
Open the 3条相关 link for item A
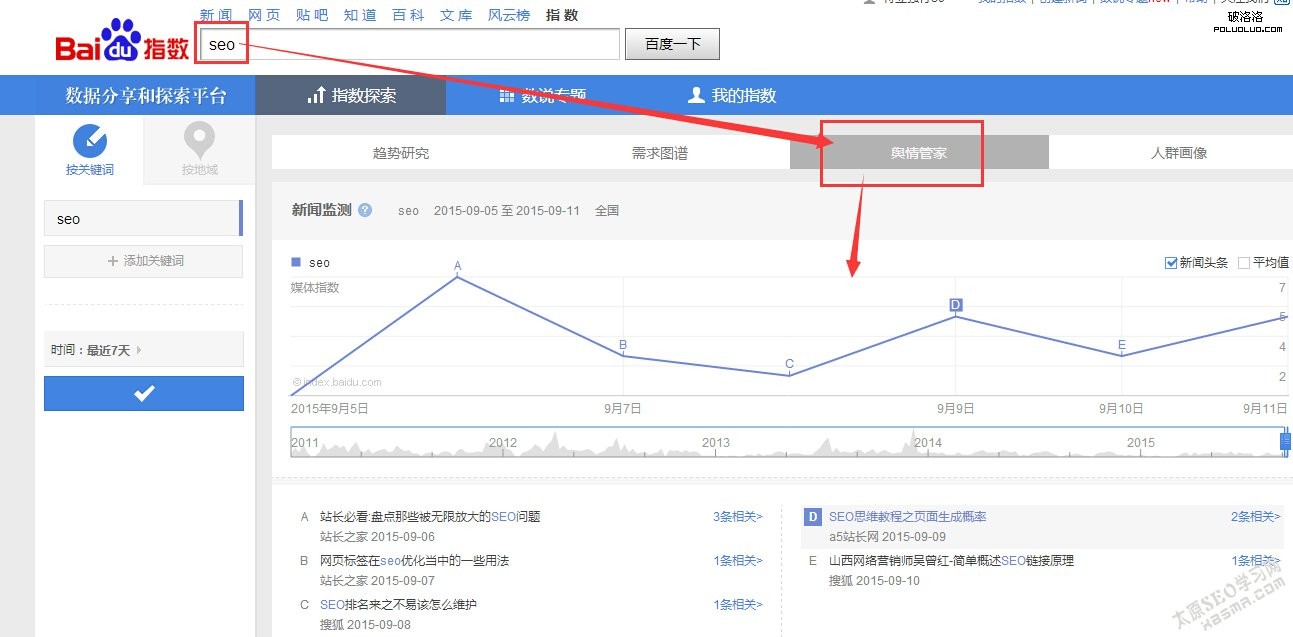tap(737, 516)
